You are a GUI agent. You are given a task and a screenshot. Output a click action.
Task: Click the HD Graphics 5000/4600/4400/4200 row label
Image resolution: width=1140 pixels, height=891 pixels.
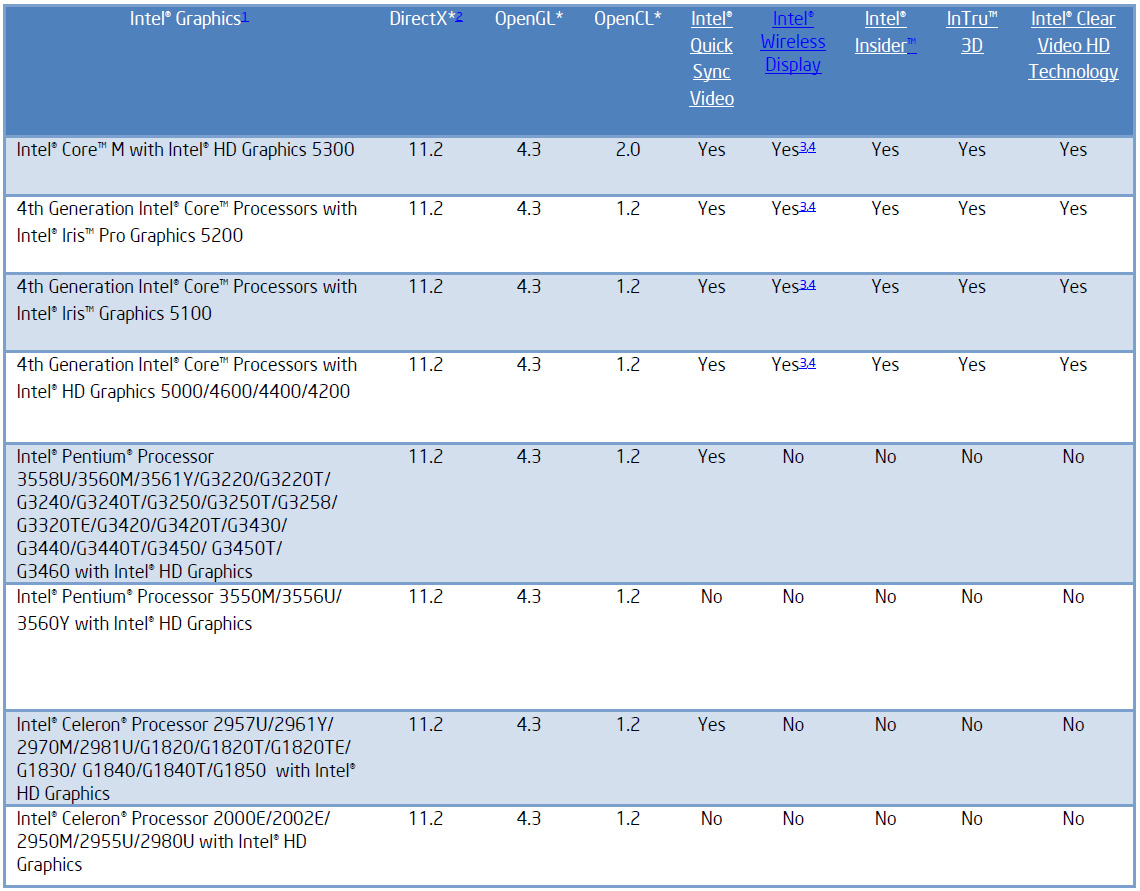point(187,378)
